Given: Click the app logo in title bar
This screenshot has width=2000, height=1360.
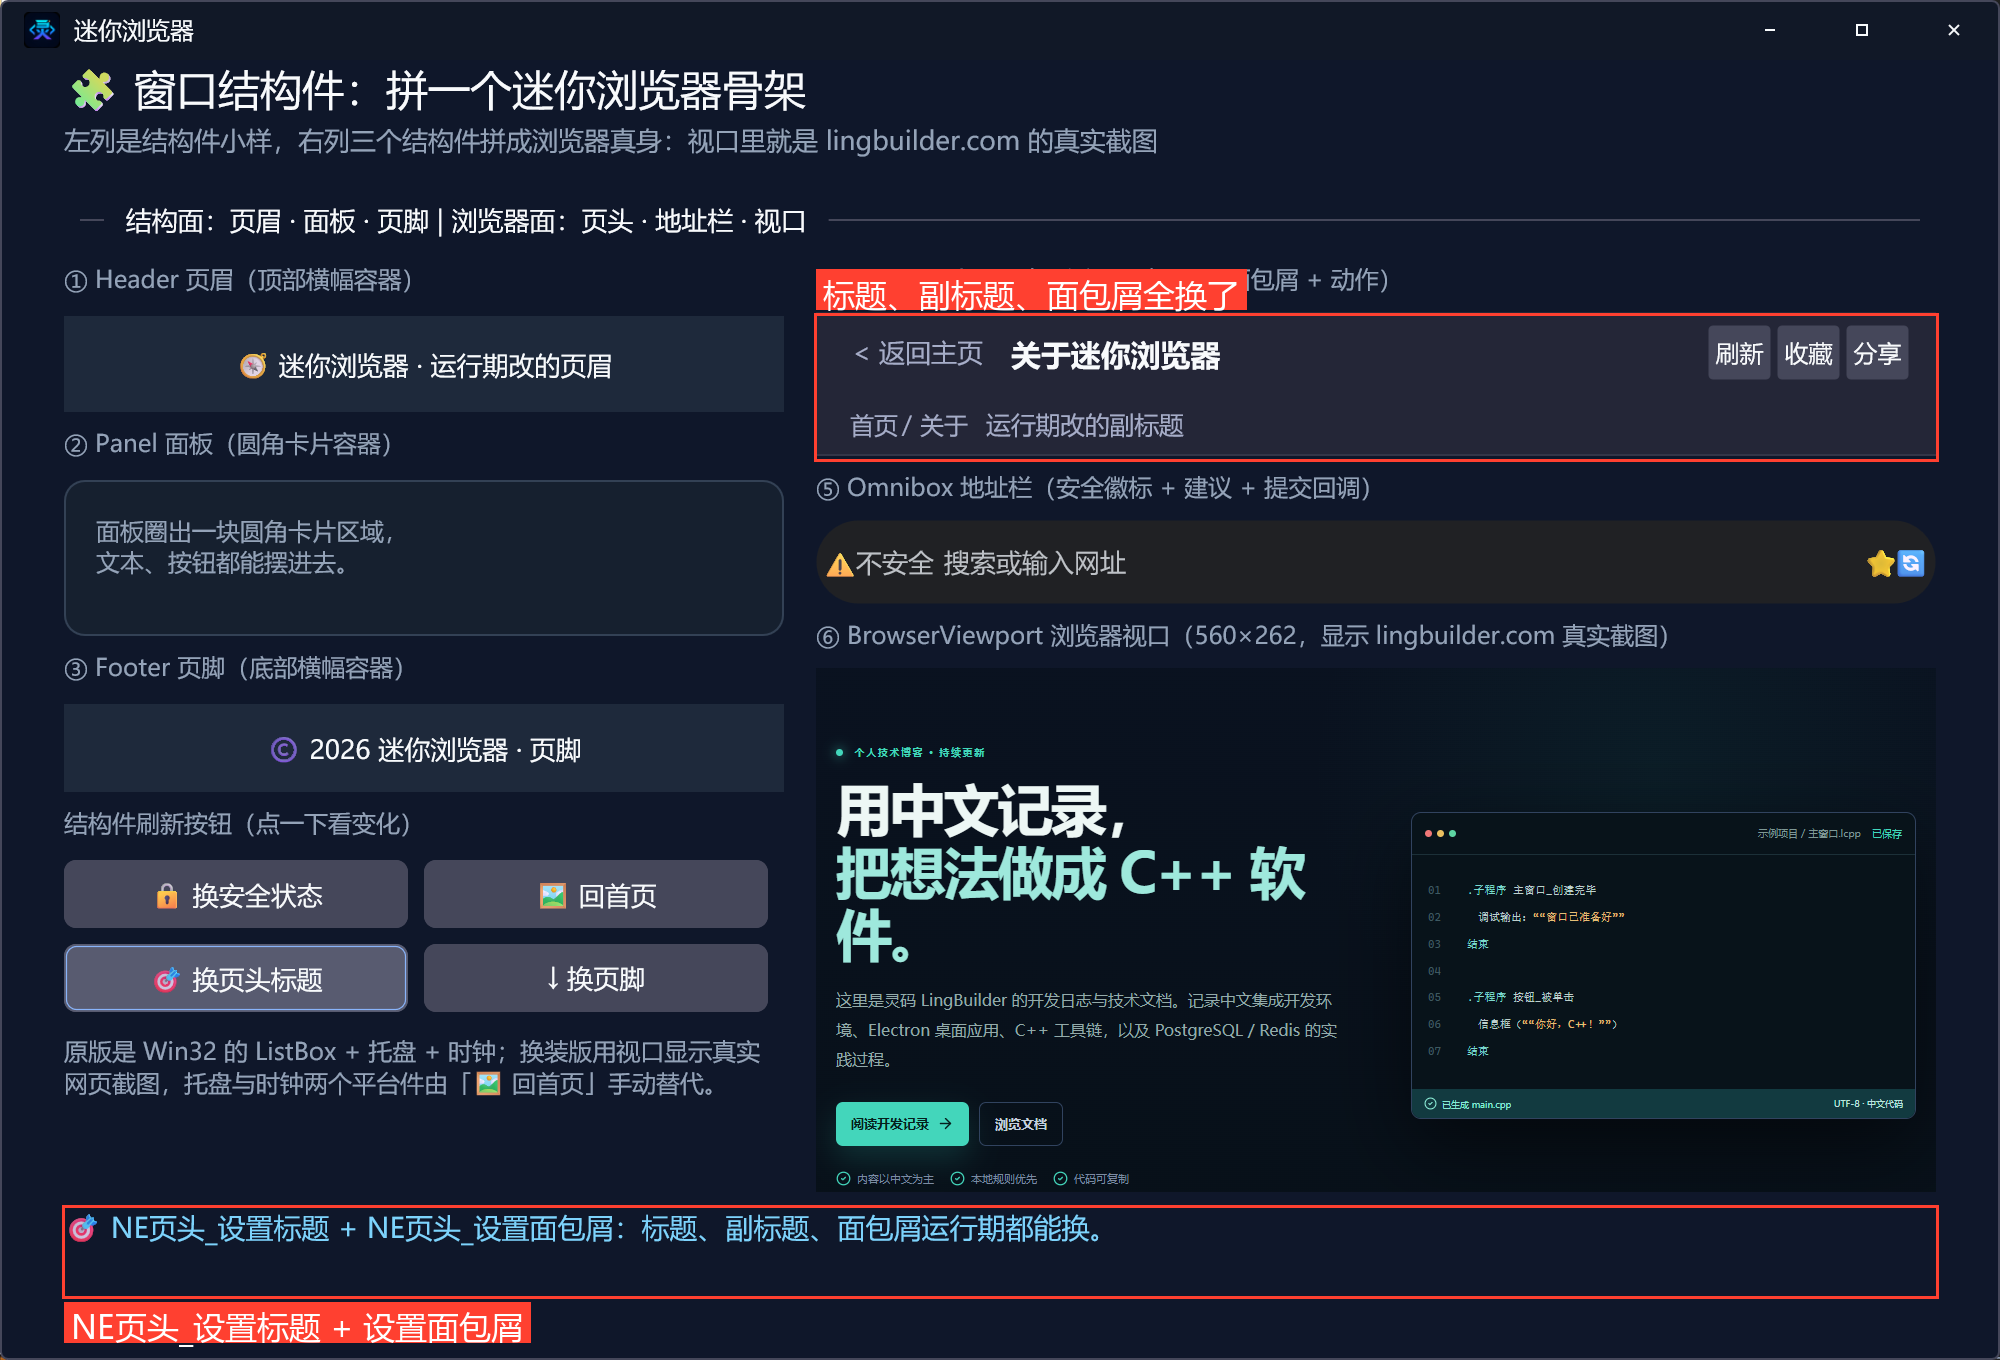Looking at the screenshot, I should (x=42, y=30).
